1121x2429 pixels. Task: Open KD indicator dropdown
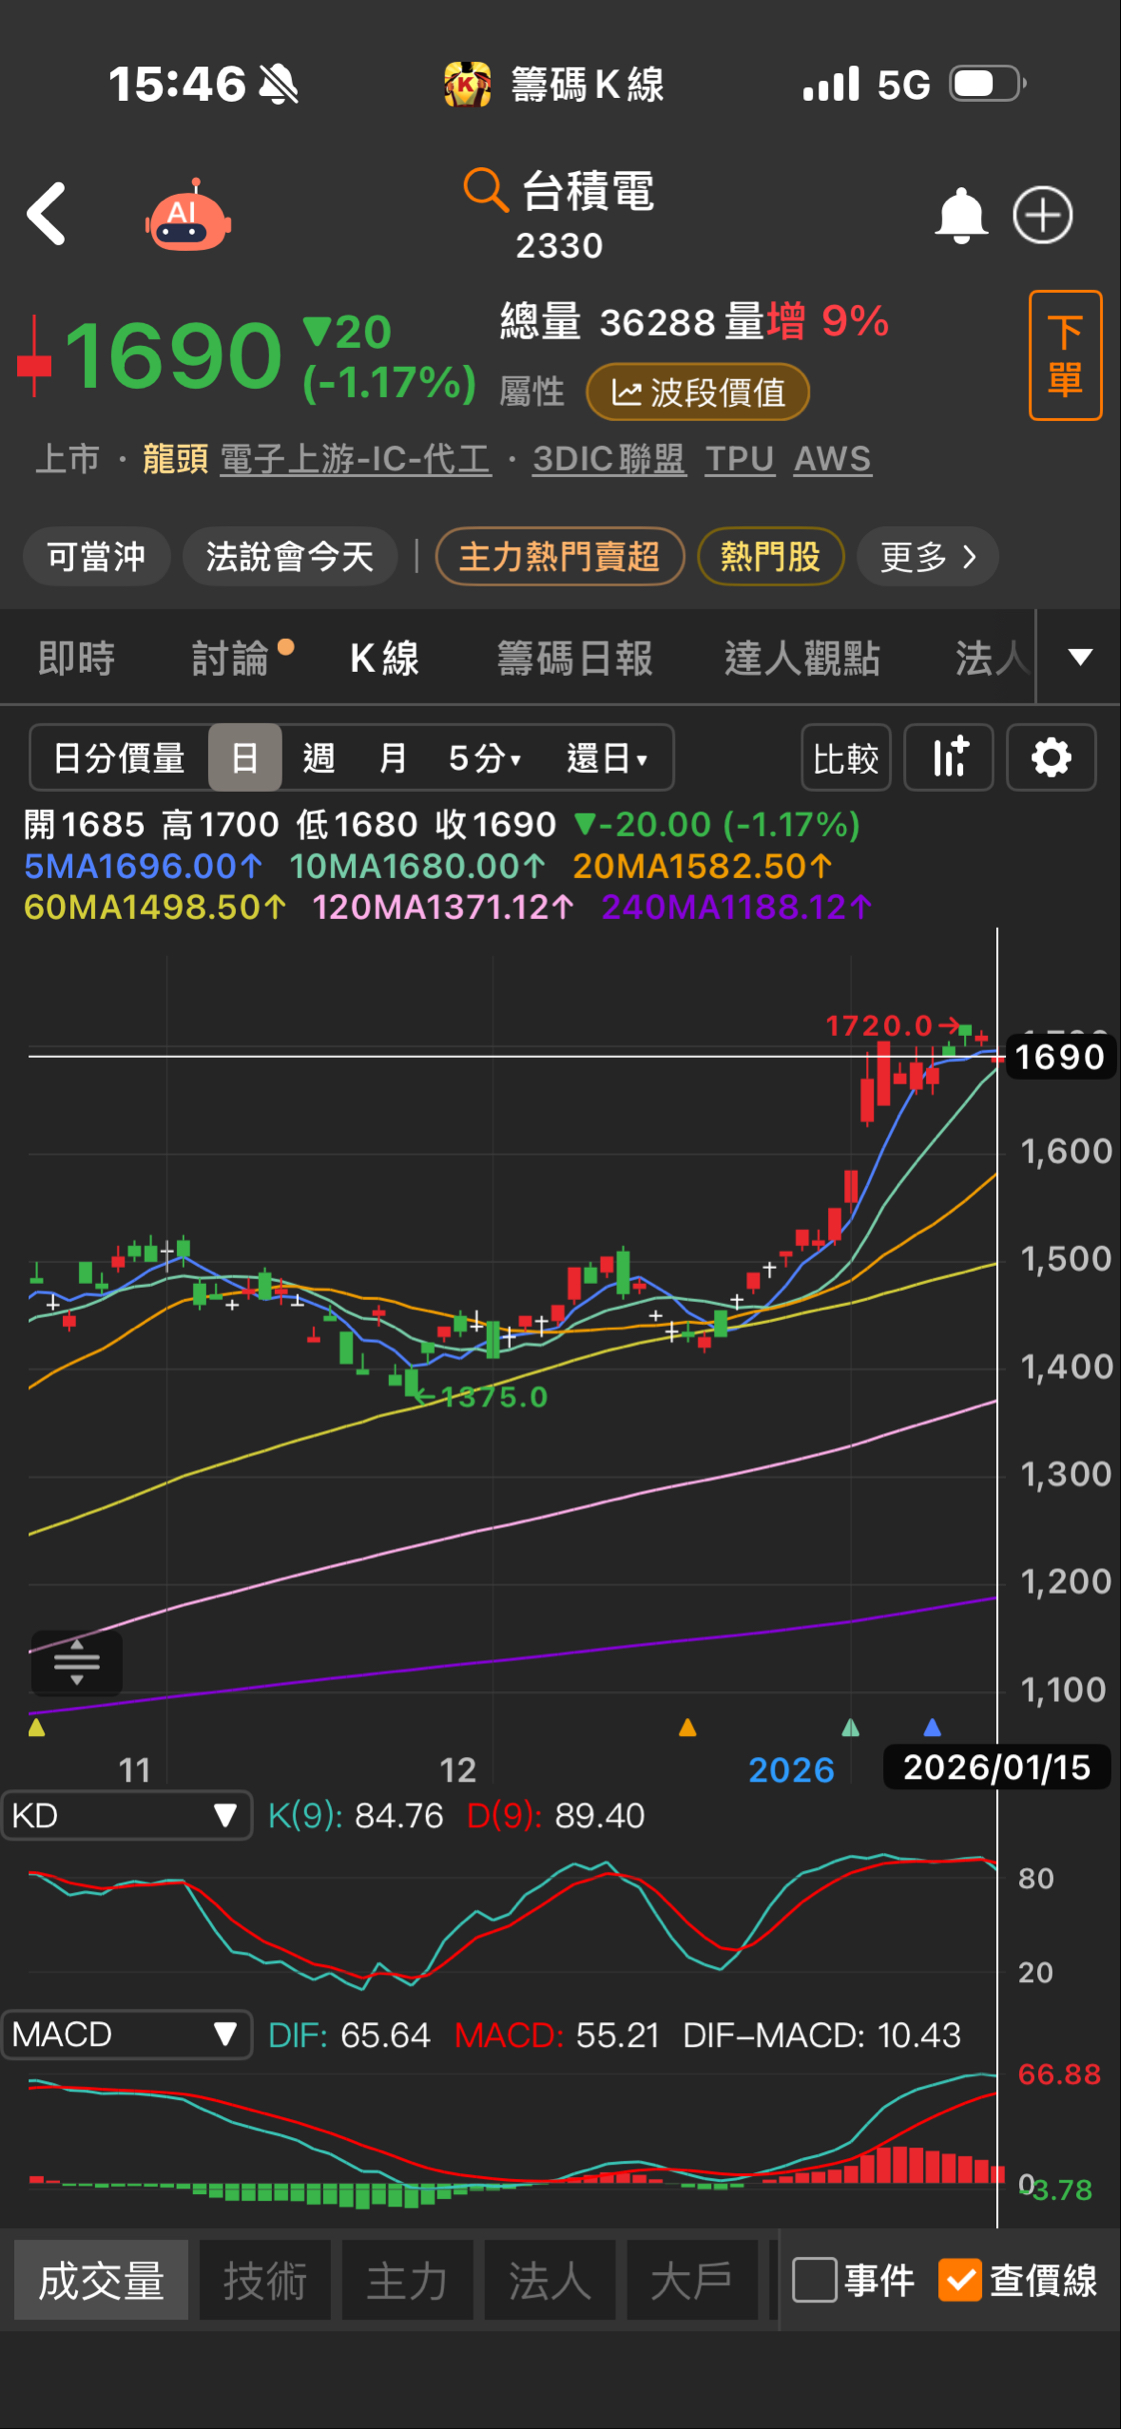(126, 1816)
